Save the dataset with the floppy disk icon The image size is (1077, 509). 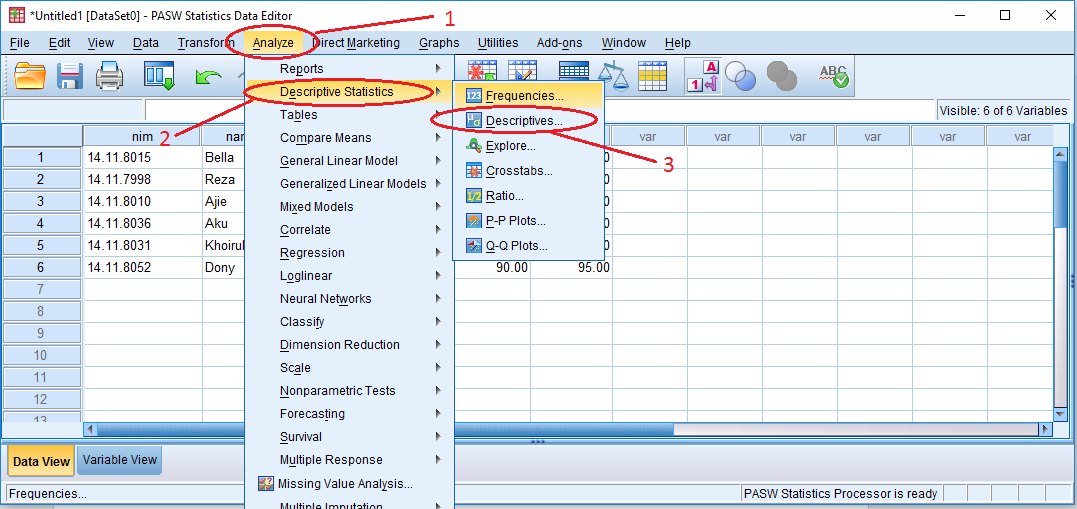tap(70, 75)
